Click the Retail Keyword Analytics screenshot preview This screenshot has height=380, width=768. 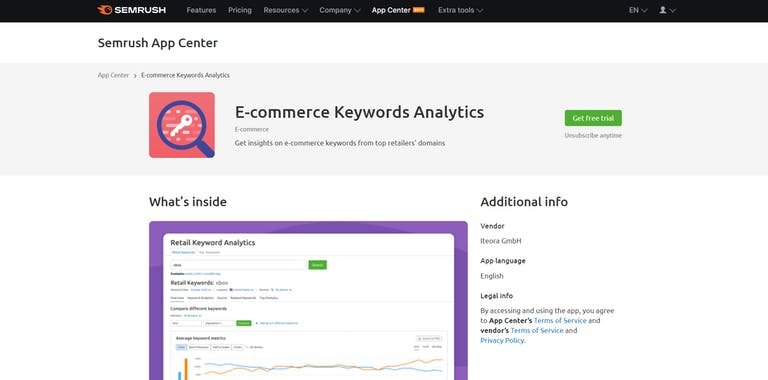click(x=309, y=301)
